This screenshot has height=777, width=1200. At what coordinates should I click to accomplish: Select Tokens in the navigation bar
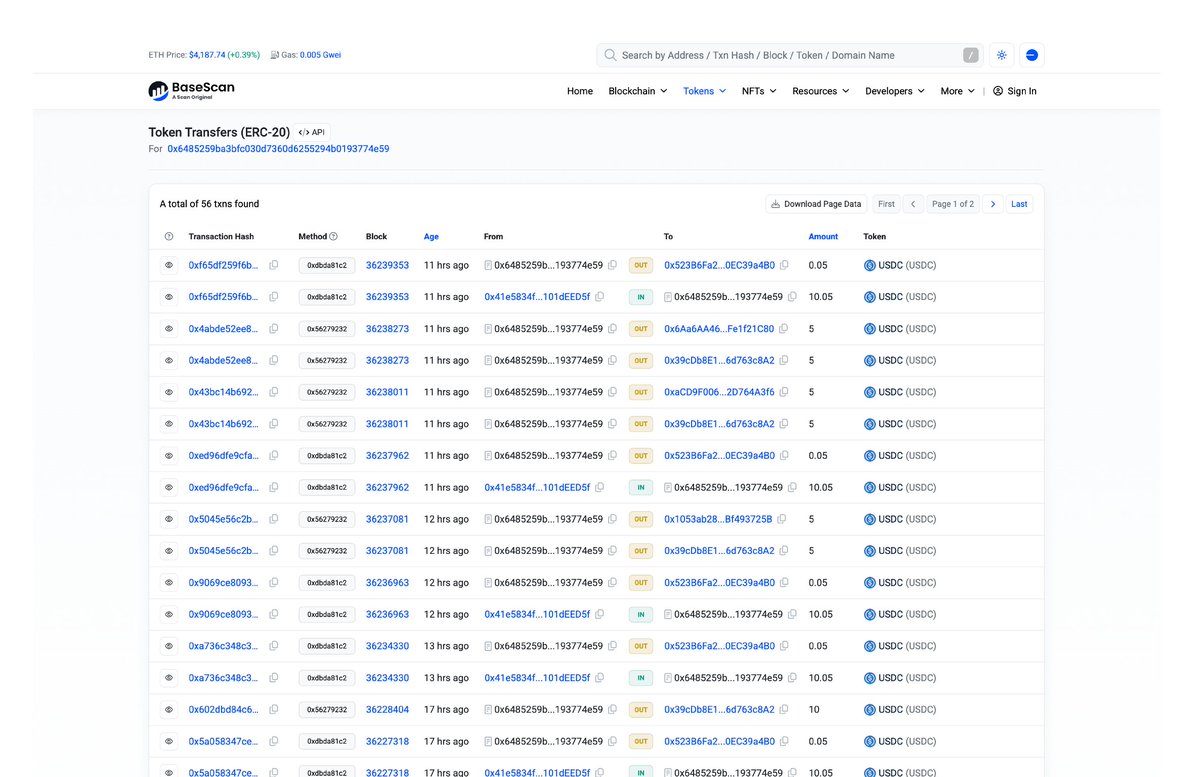(703, 90)
